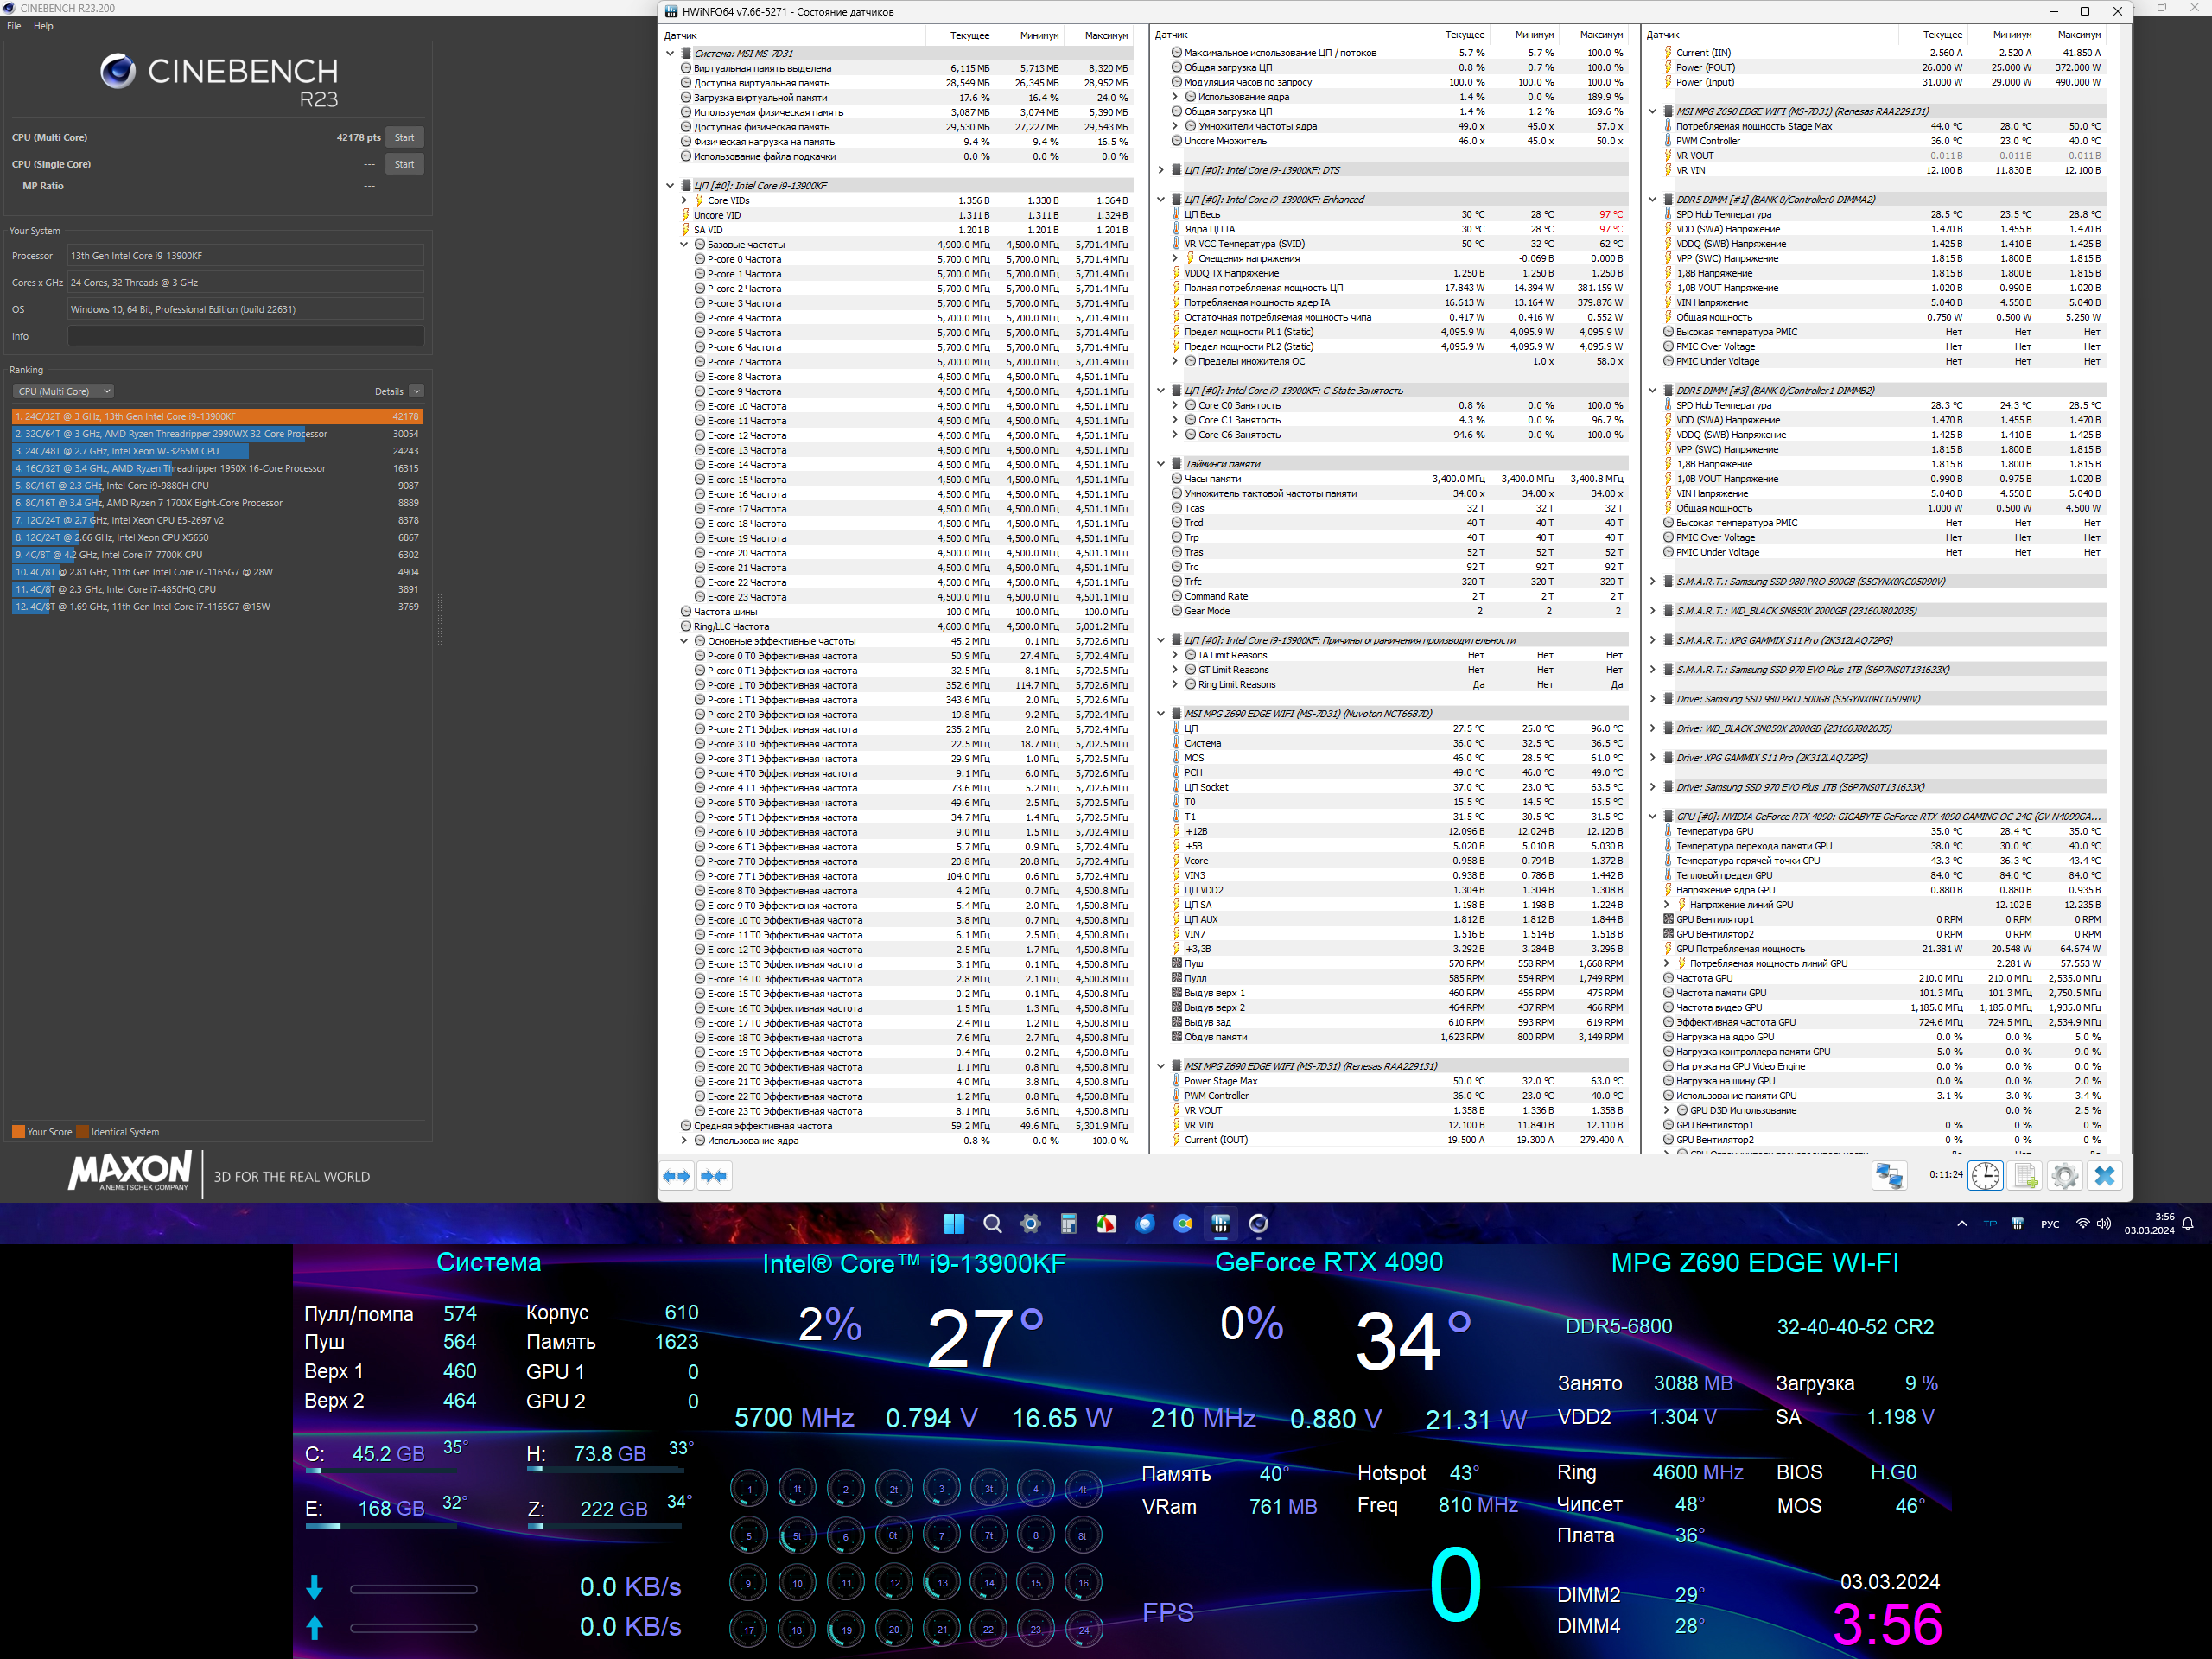Click the expand columns arrows button
This screenshot has height=1659, width=2212.
click(677, 1175)
